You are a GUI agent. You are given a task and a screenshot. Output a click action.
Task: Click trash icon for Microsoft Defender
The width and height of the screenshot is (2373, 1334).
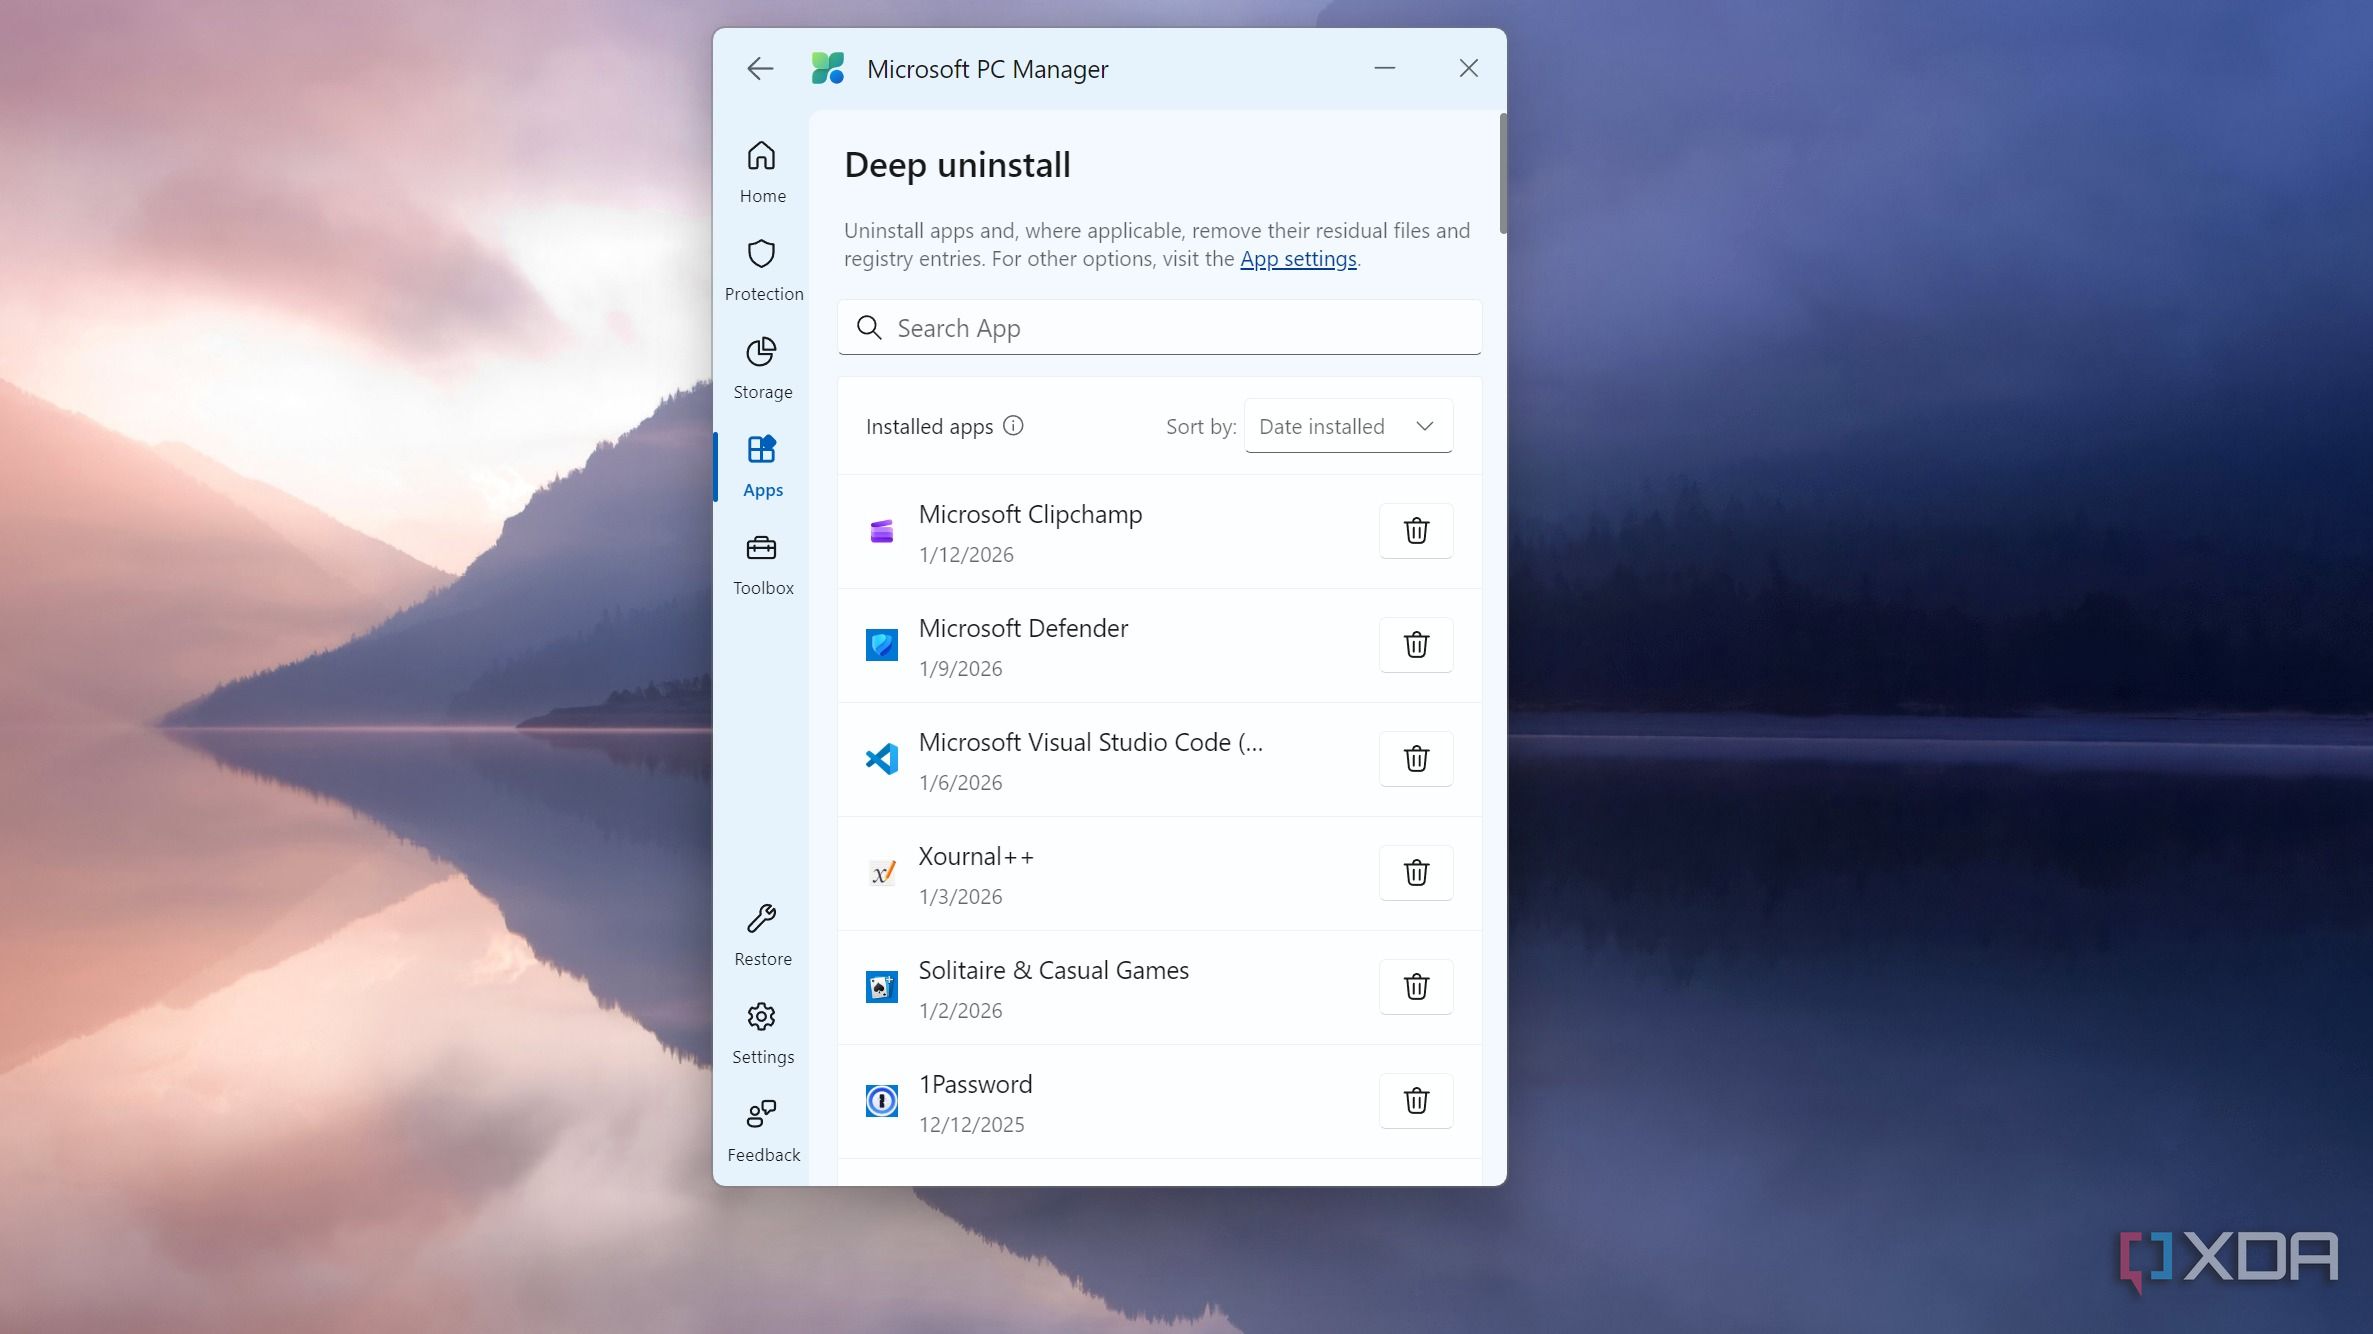pos(1415,645)
